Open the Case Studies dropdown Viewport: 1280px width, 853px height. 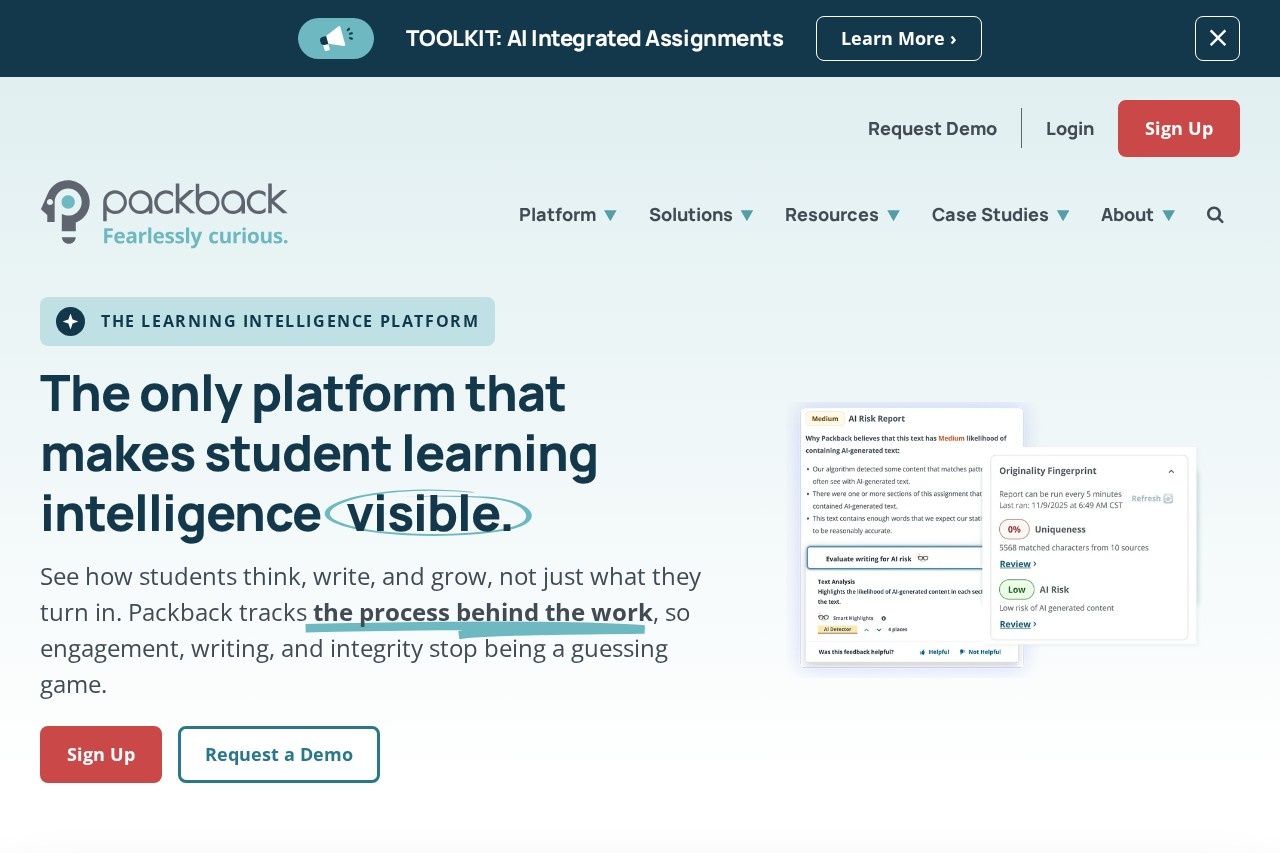tap(1000, 215)
